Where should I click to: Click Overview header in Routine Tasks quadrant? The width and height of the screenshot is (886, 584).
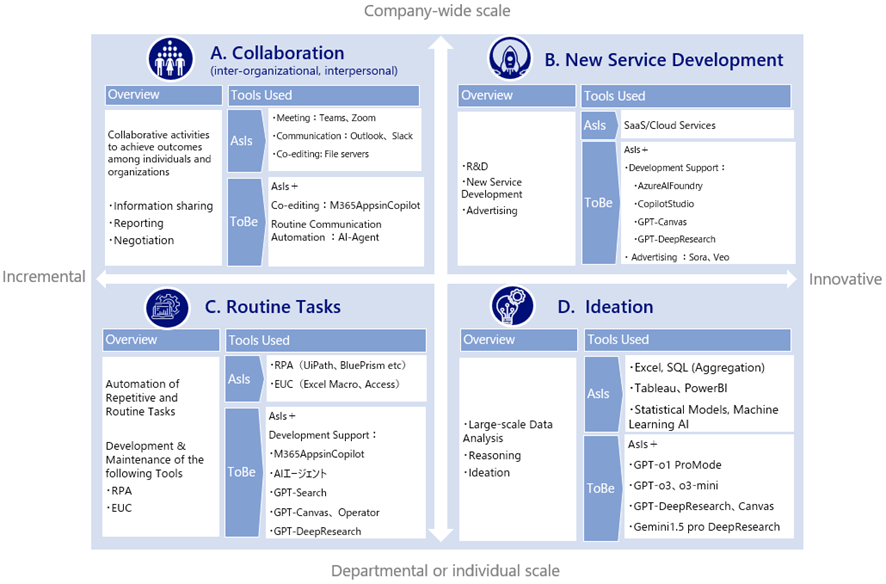[x=161, y=340]
